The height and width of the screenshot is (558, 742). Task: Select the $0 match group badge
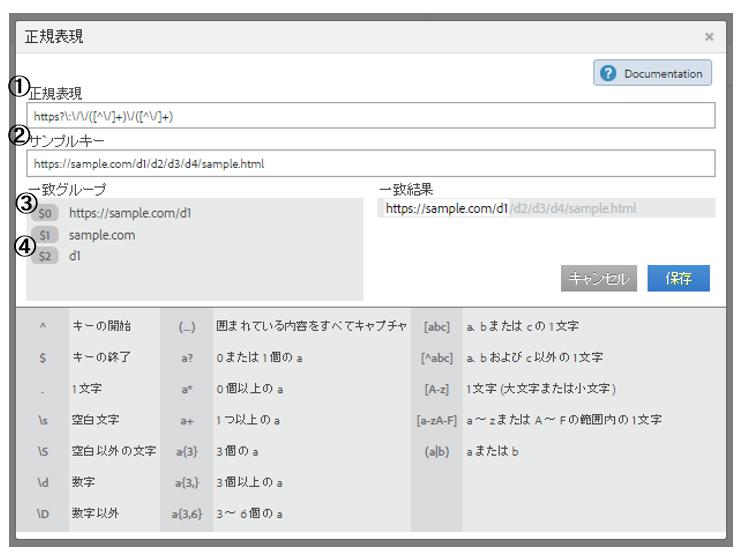pyautogui.click(x=45, y=213)
